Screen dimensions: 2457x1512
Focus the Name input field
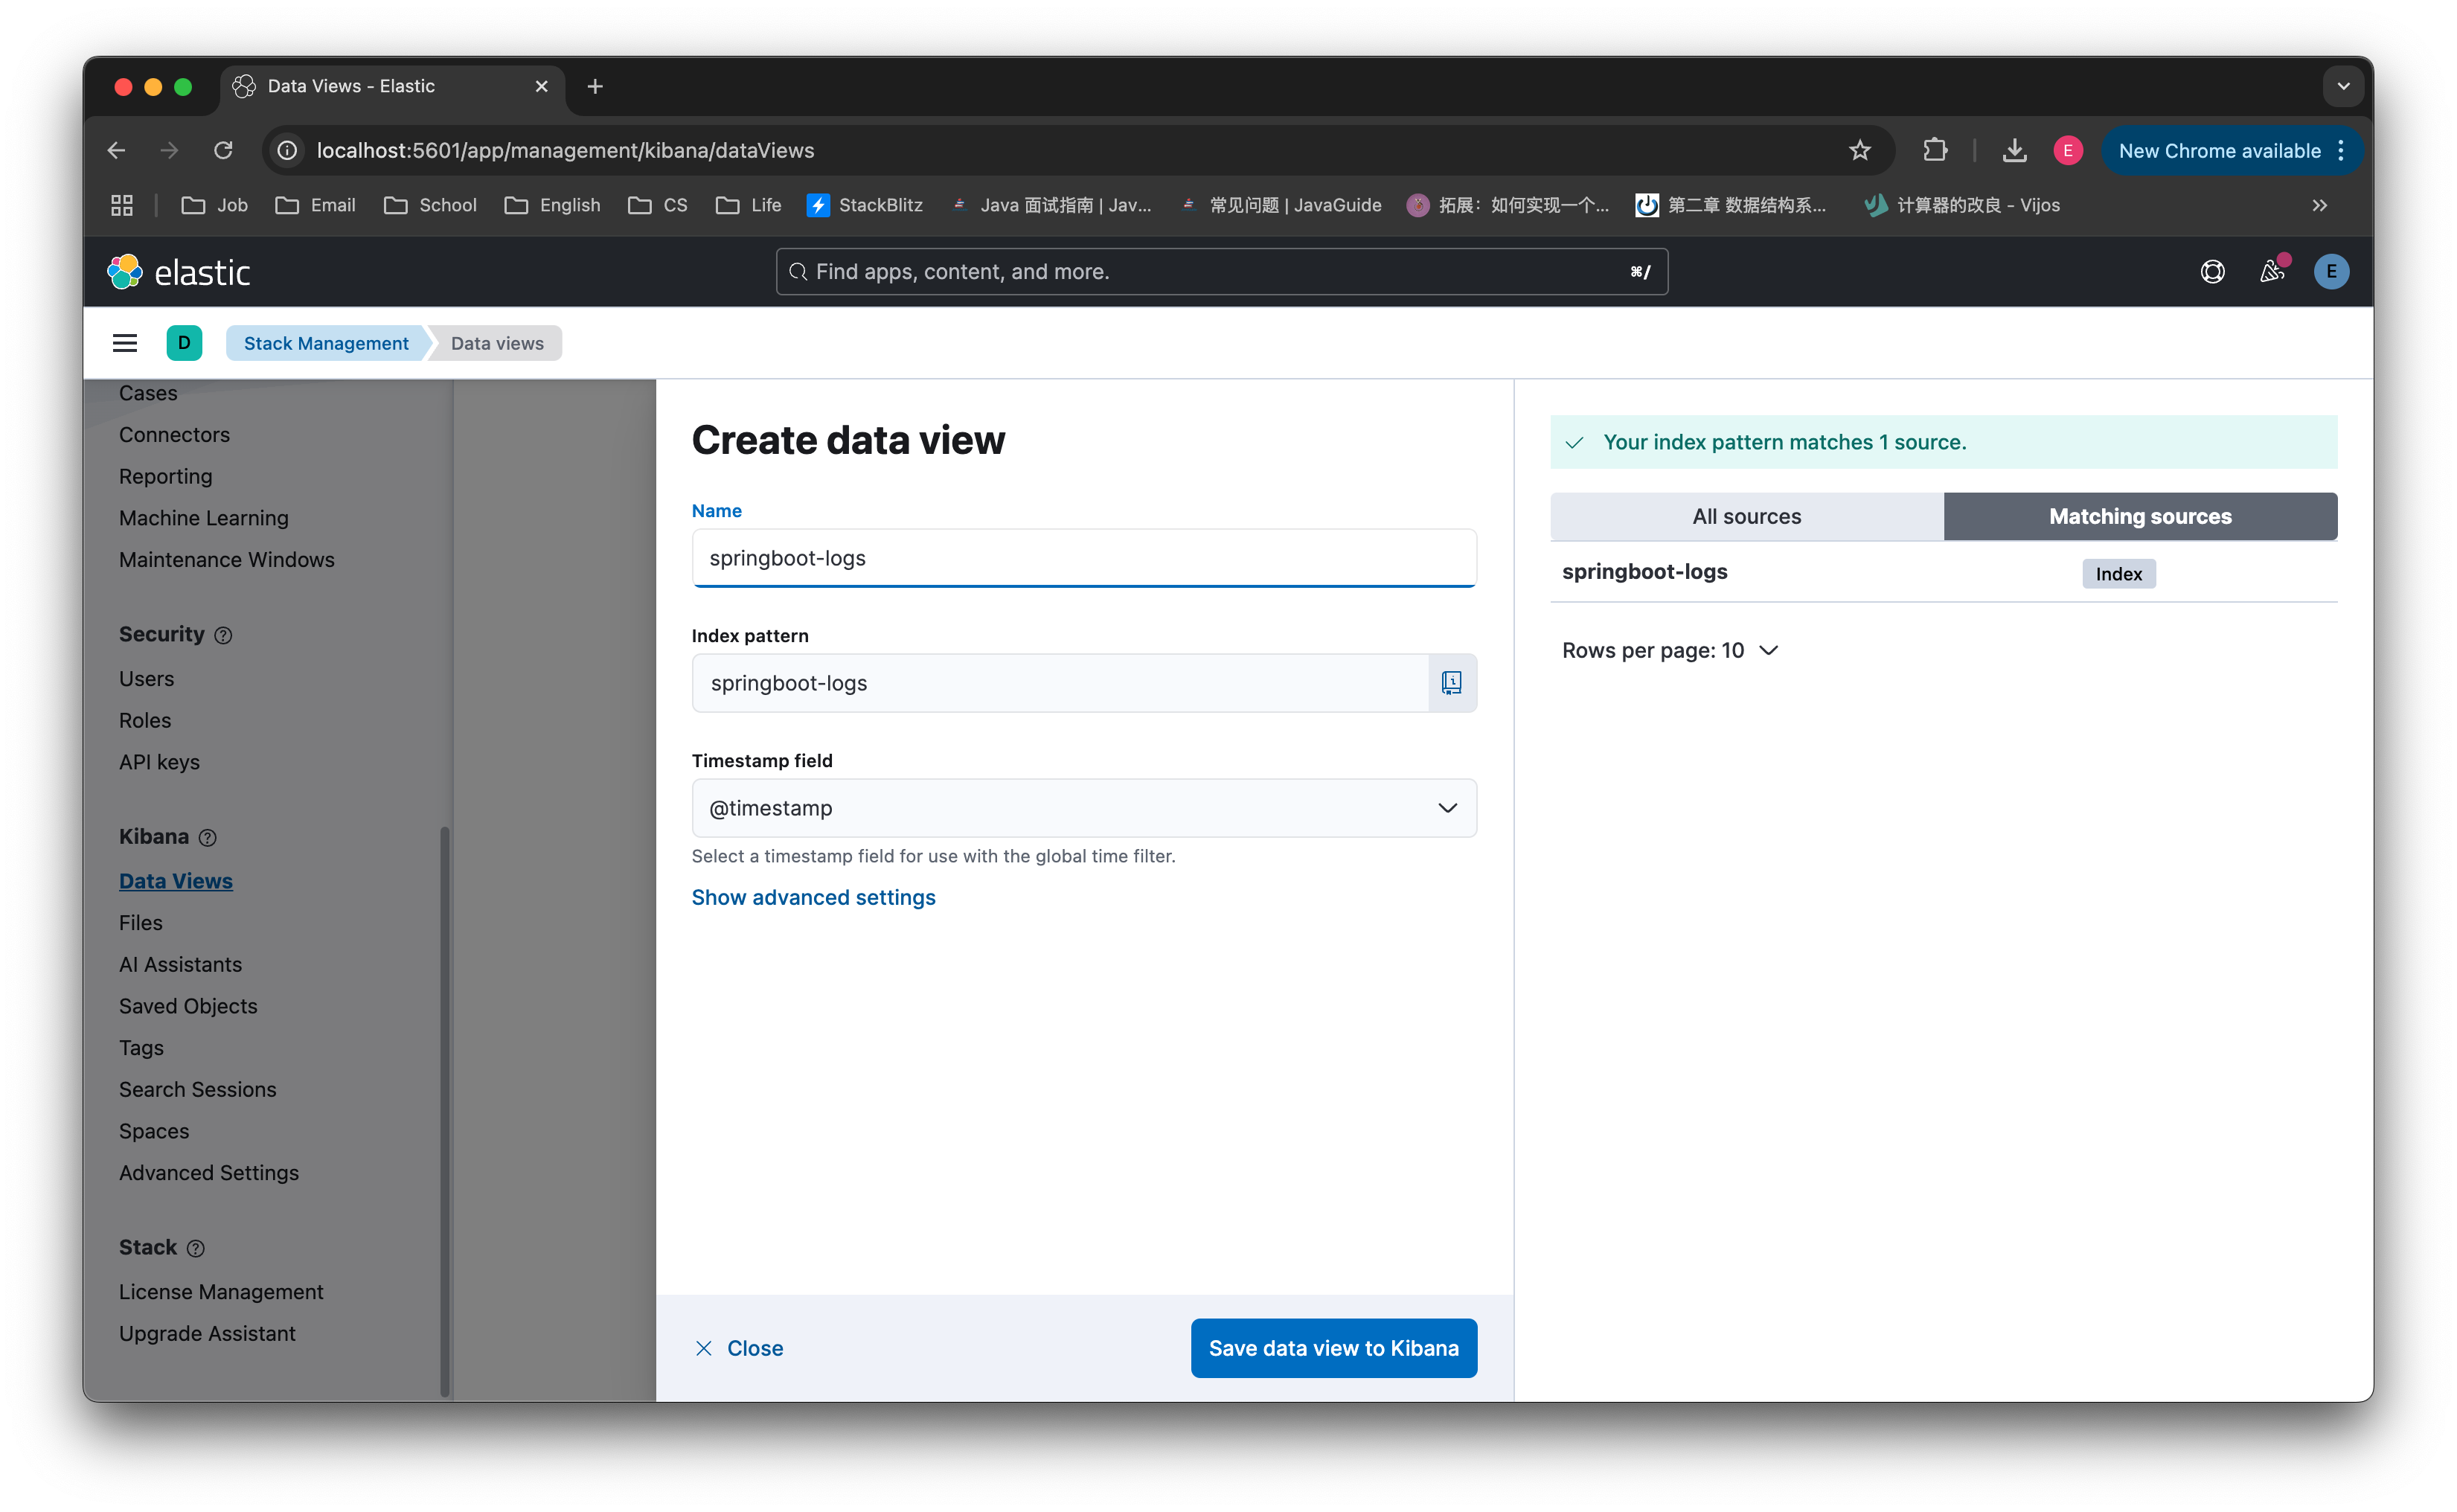click(x=1084, y=558)
